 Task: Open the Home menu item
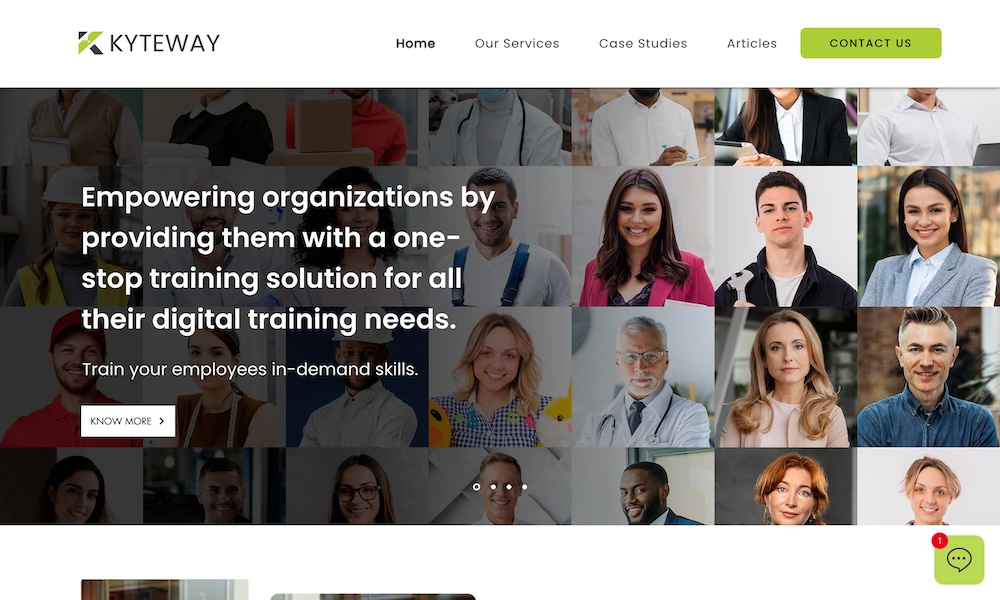click(x=415, y=43)
